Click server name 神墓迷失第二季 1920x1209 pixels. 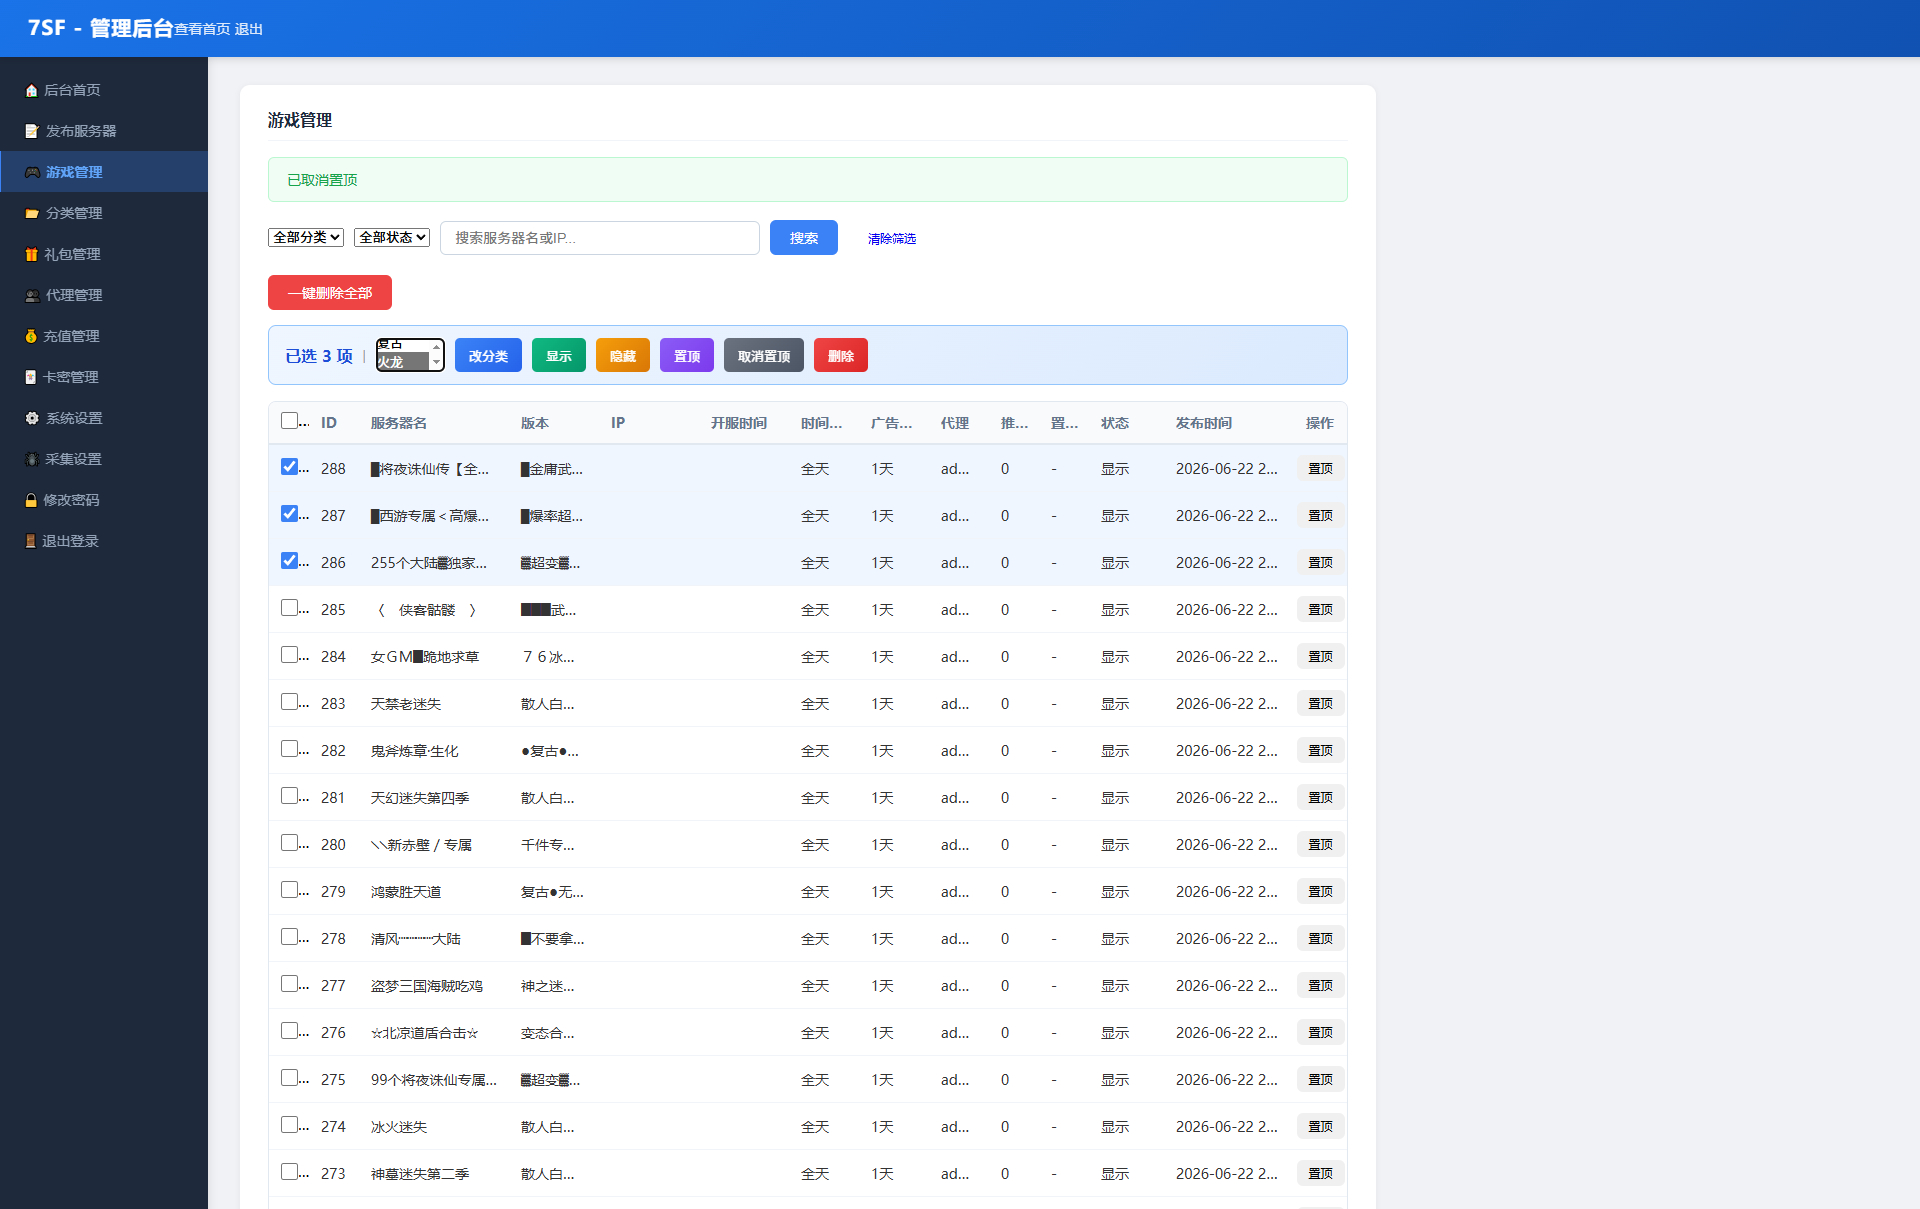click(x=420, y=1174)
